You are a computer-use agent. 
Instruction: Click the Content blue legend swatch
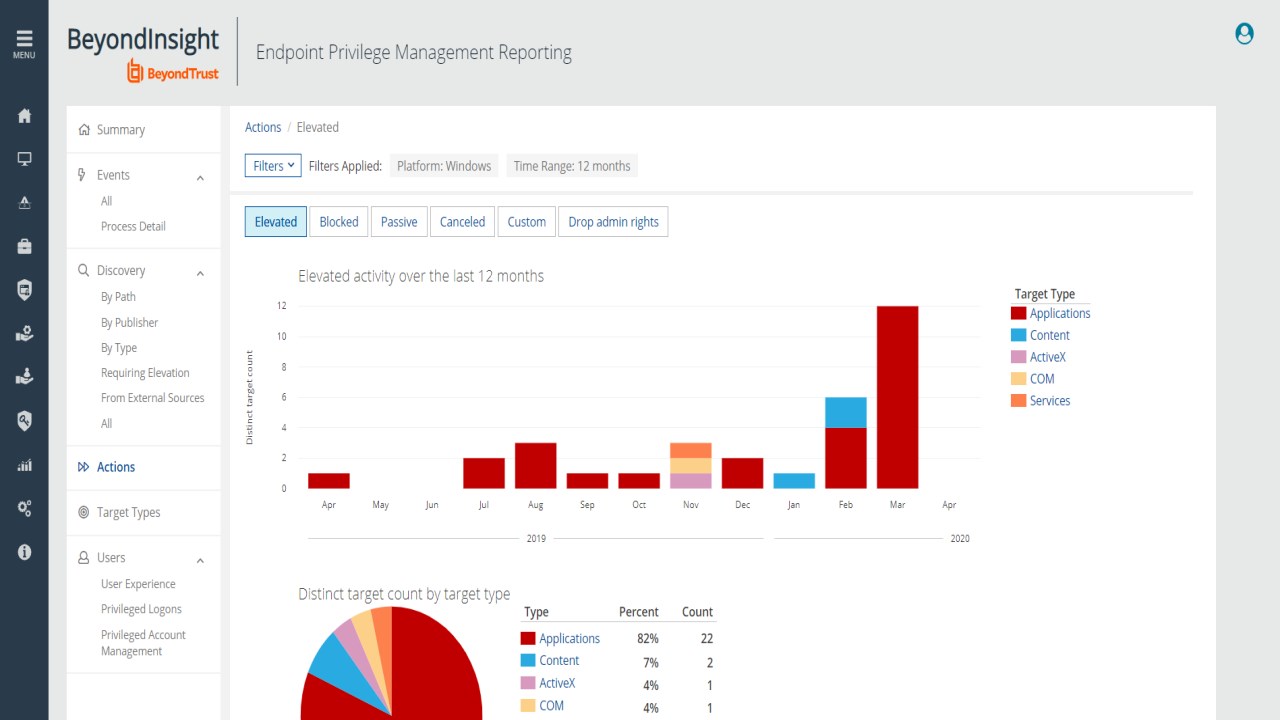pos(1018,335)
